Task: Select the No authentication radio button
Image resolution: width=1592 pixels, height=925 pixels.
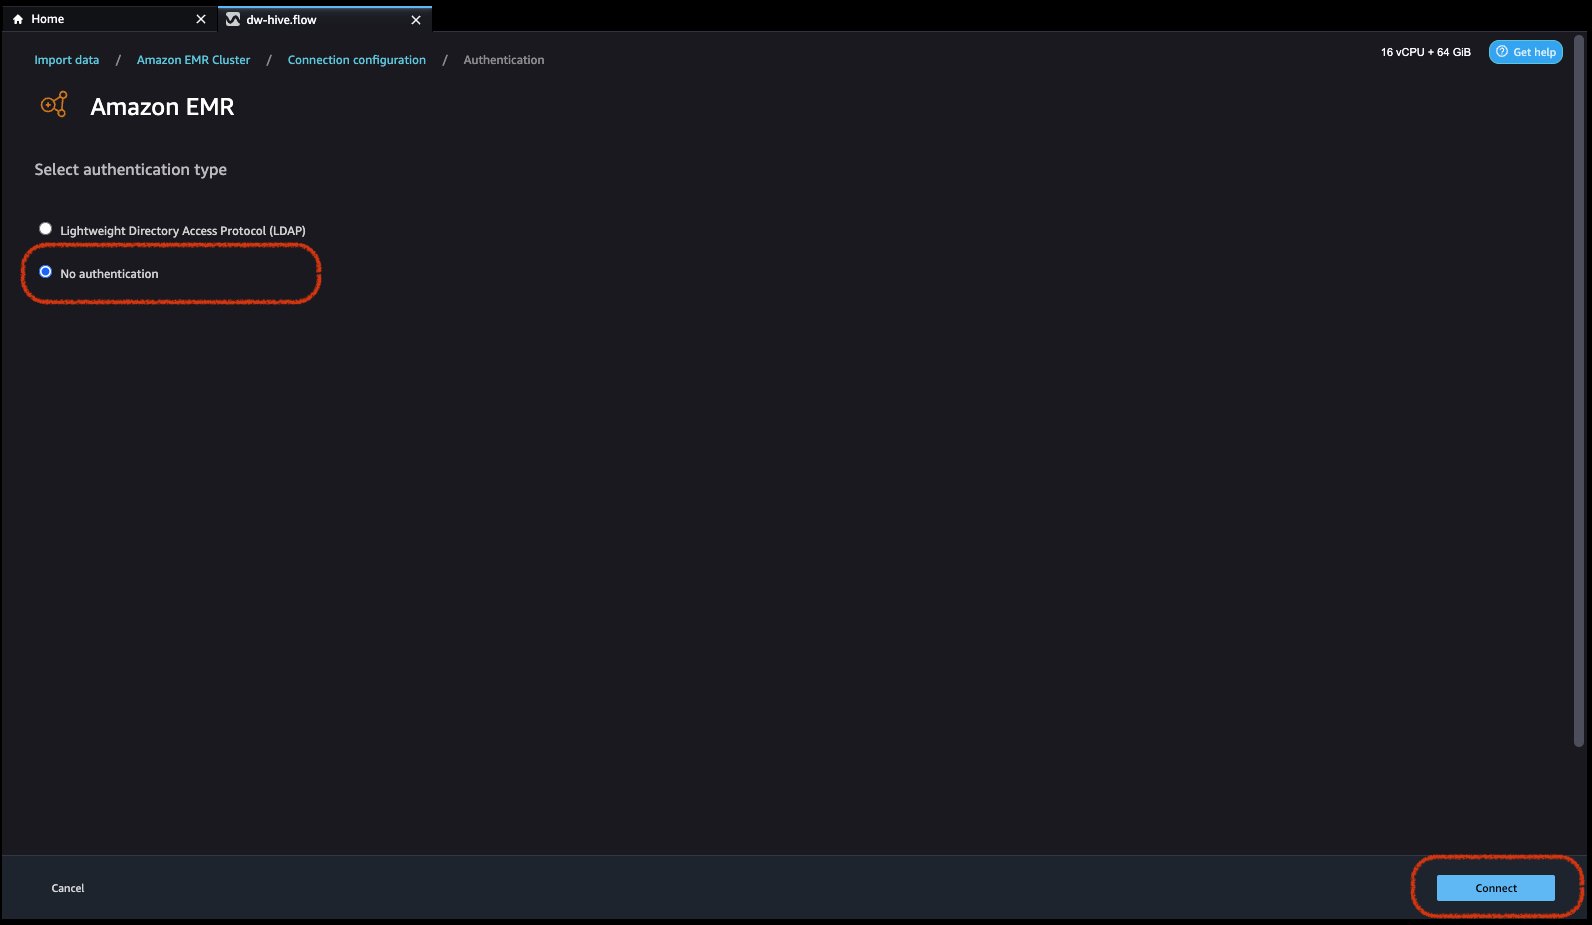Action: click(45, 272)
